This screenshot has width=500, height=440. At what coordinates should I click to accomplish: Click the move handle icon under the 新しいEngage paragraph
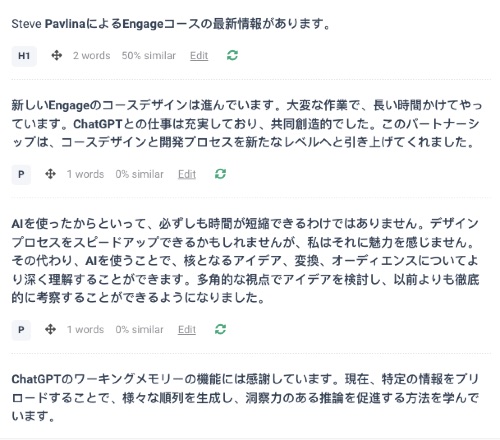pyautogui.click(x=50, y=174)
